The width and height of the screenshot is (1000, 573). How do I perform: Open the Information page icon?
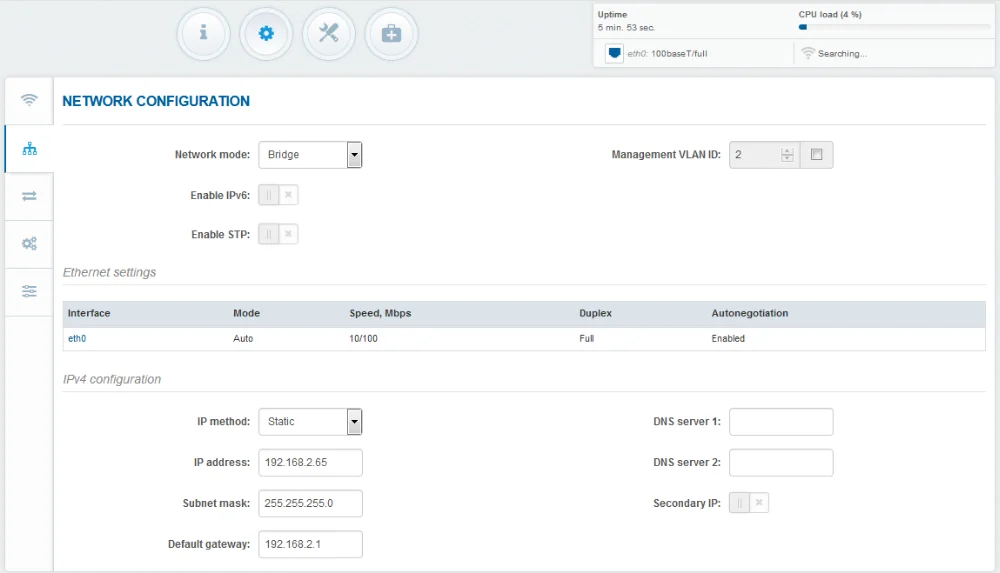tap(203, 33)
